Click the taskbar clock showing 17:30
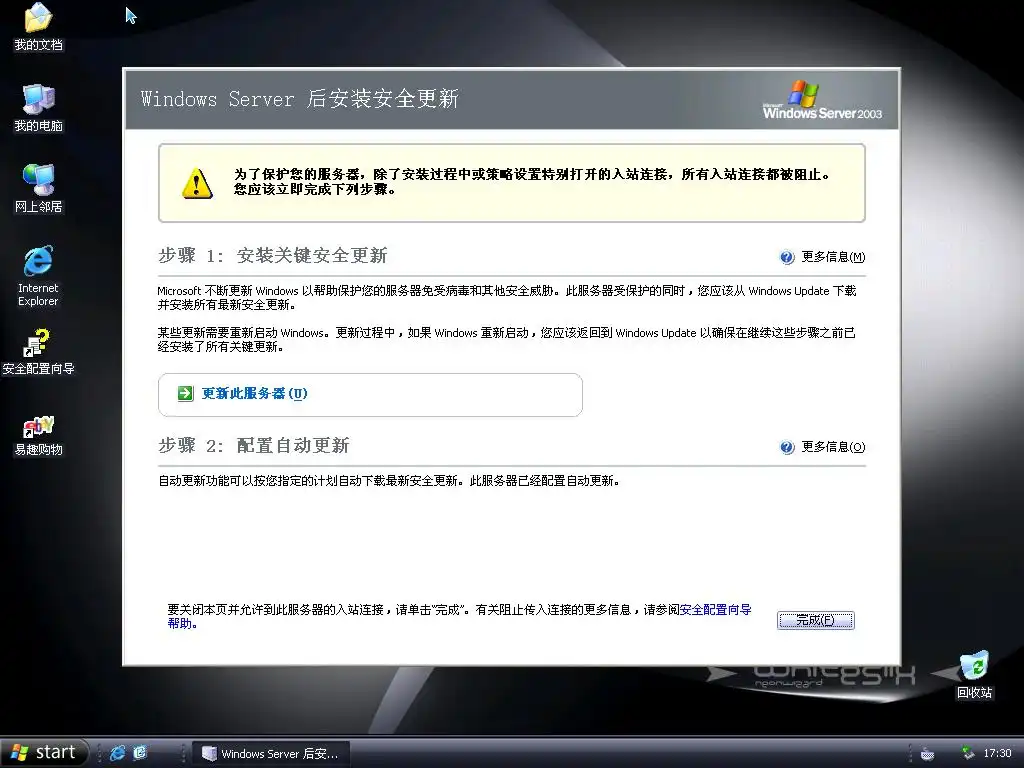1024x768 pixels. [997, 753]
